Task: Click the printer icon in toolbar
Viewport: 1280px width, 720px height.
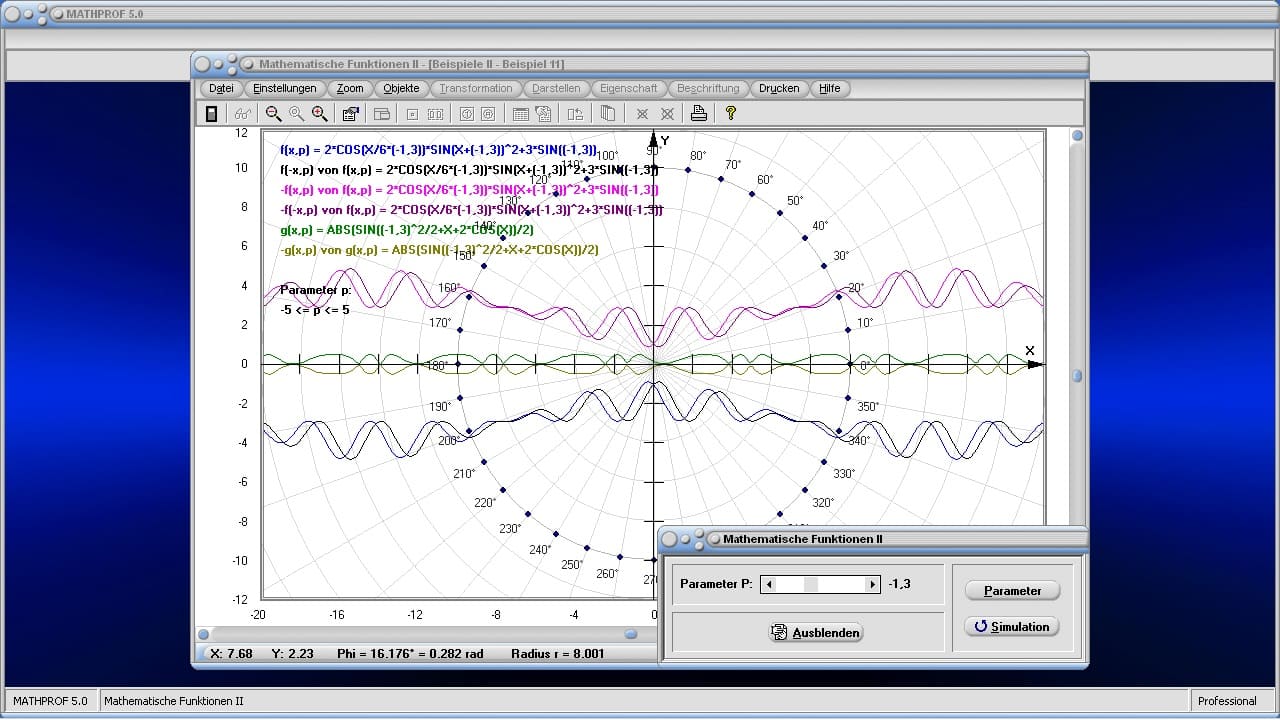Action: (x=699, y=114)
